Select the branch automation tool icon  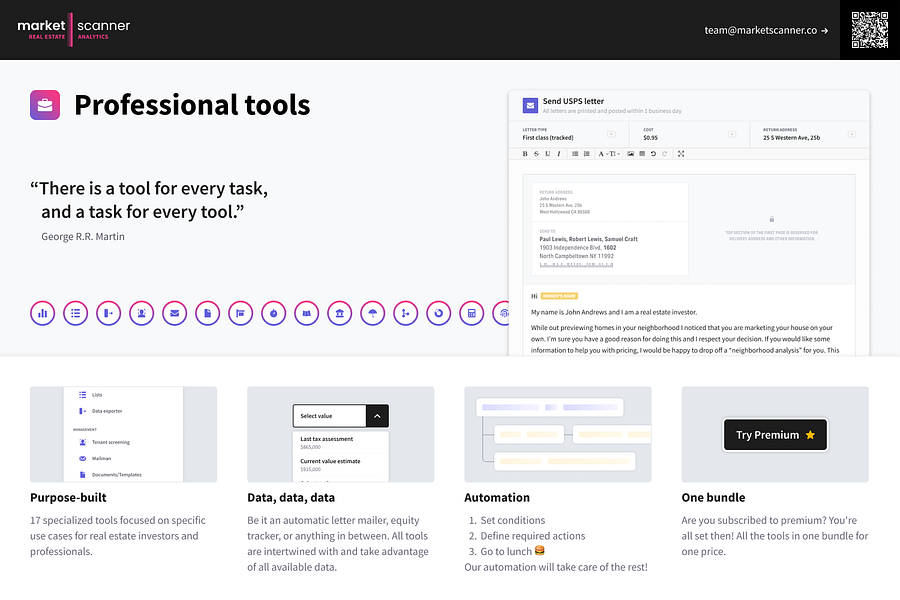coord(406,313)
